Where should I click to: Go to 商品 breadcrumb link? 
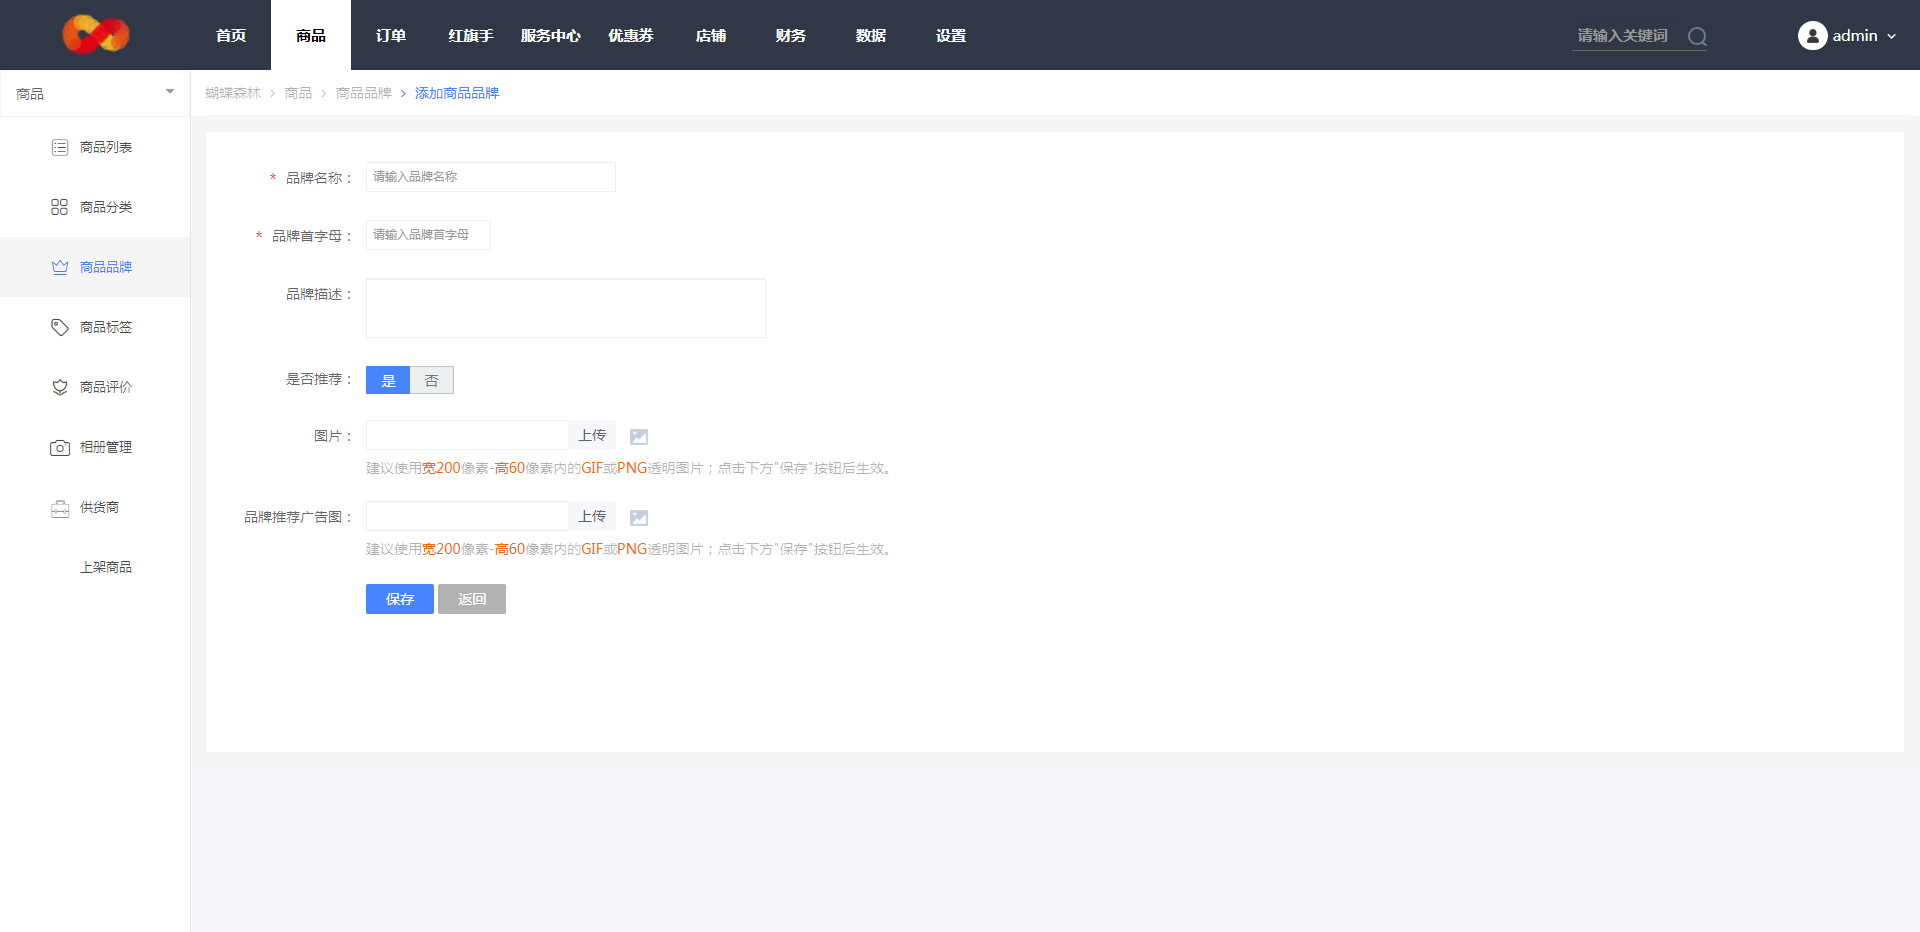[x=298, y=93]
